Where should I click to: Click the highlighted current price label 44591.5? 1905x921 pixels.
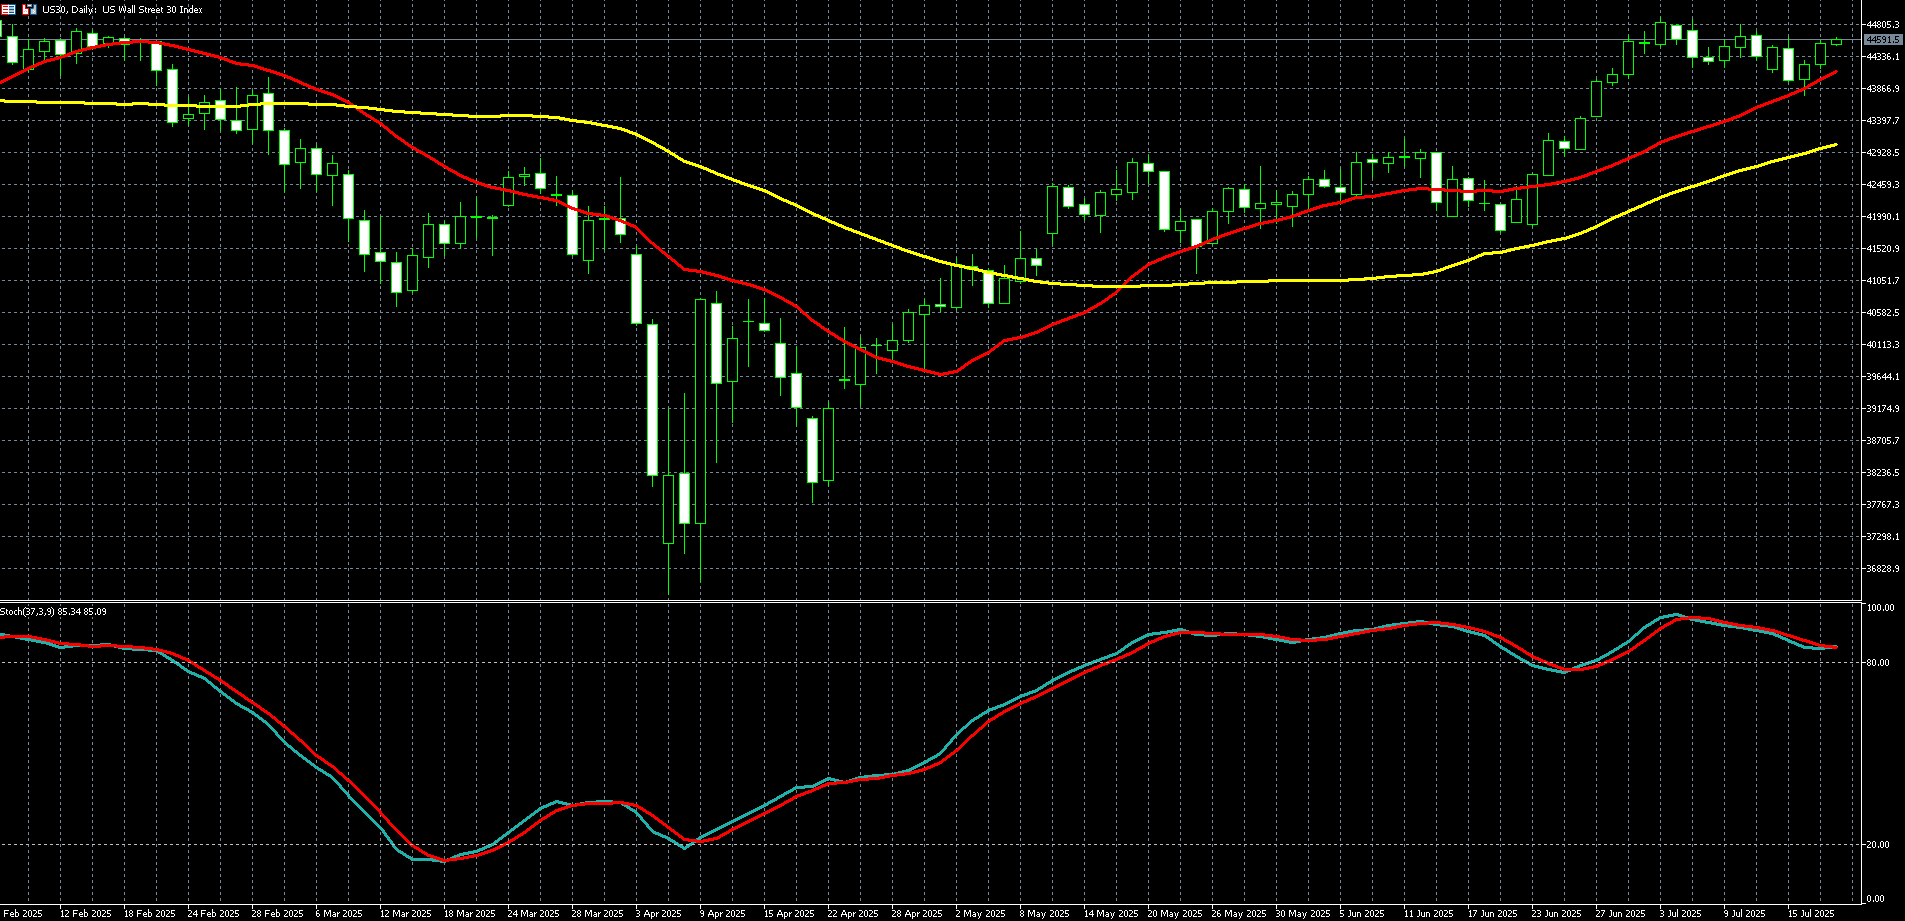[1883, 40]
